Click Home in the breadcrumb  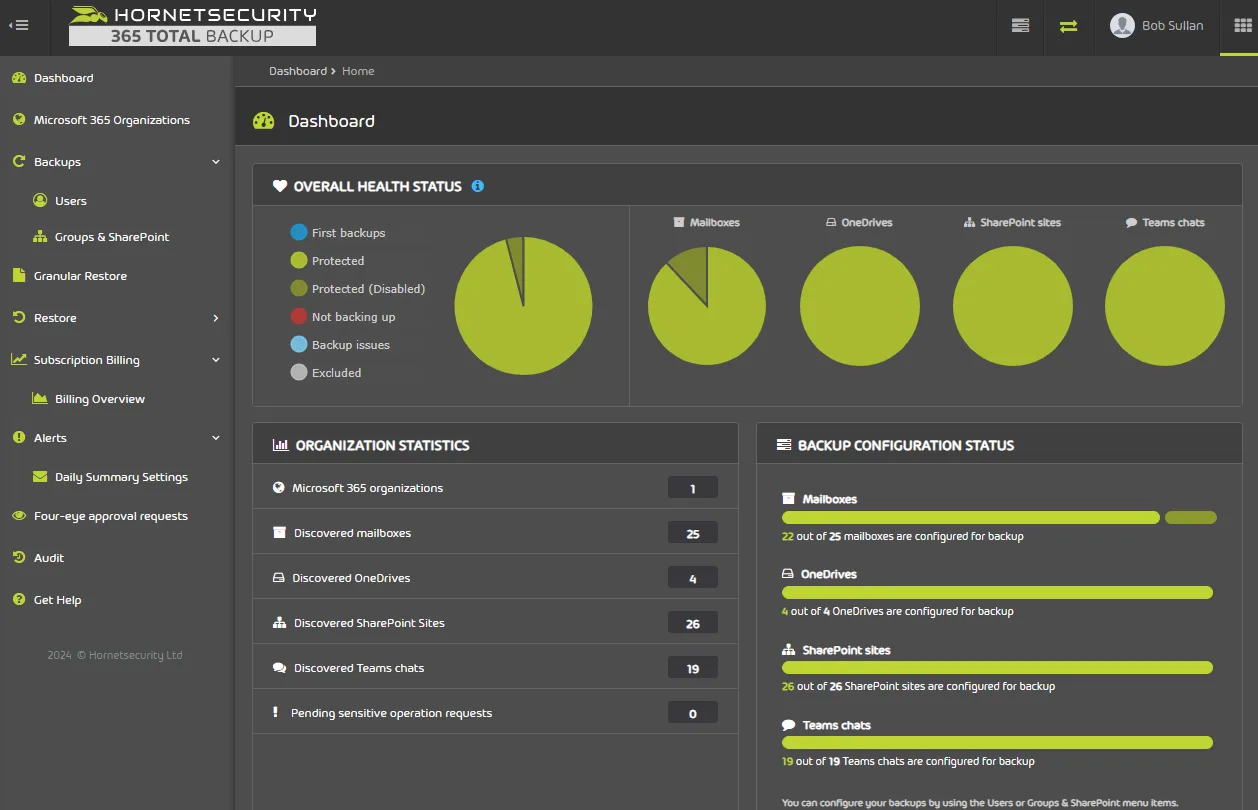coord(358,71)
